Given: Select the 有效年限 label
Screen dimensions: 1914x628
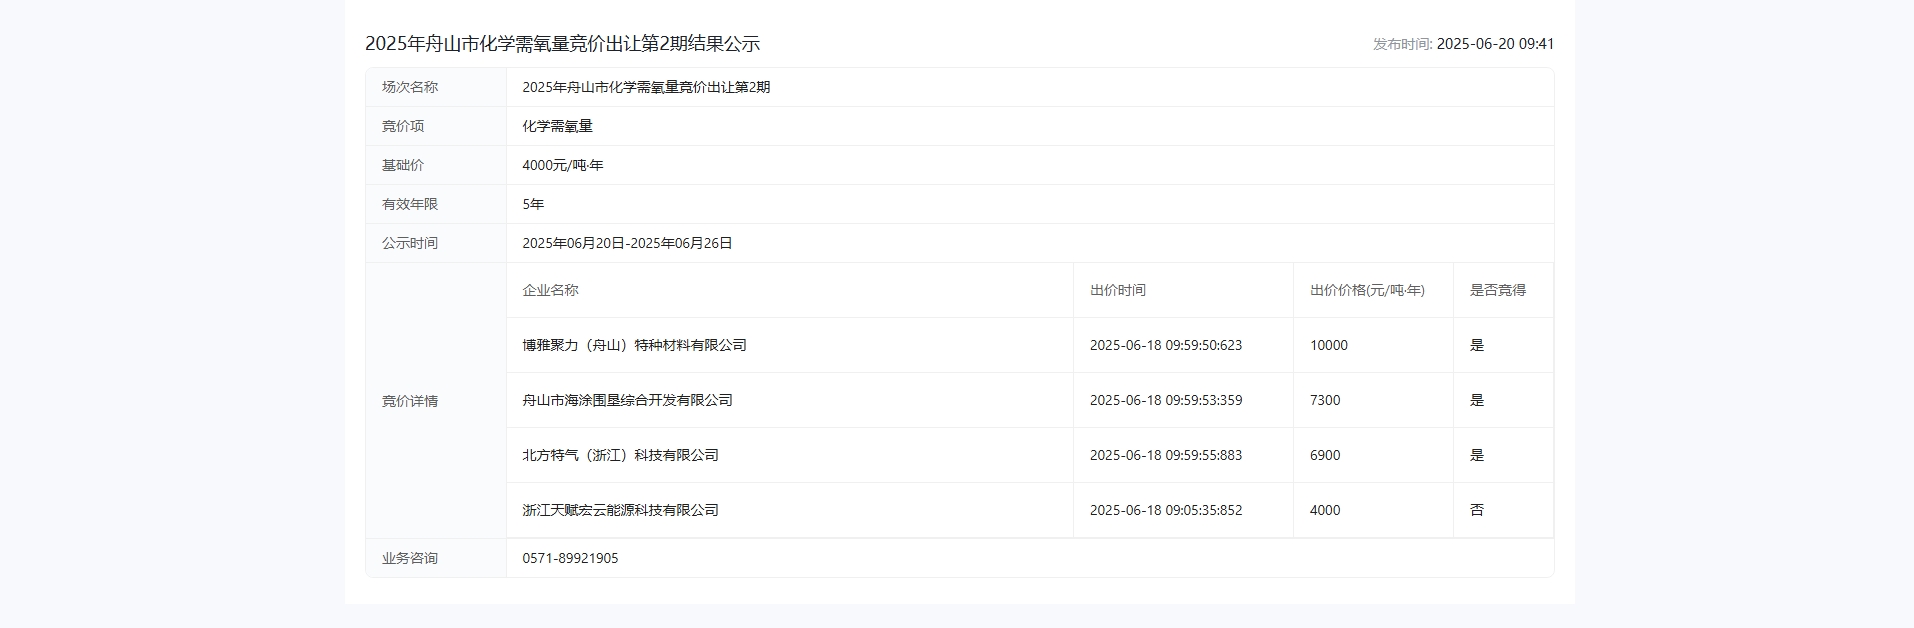Looking at the screenshot, I should [x=410, y=204].
